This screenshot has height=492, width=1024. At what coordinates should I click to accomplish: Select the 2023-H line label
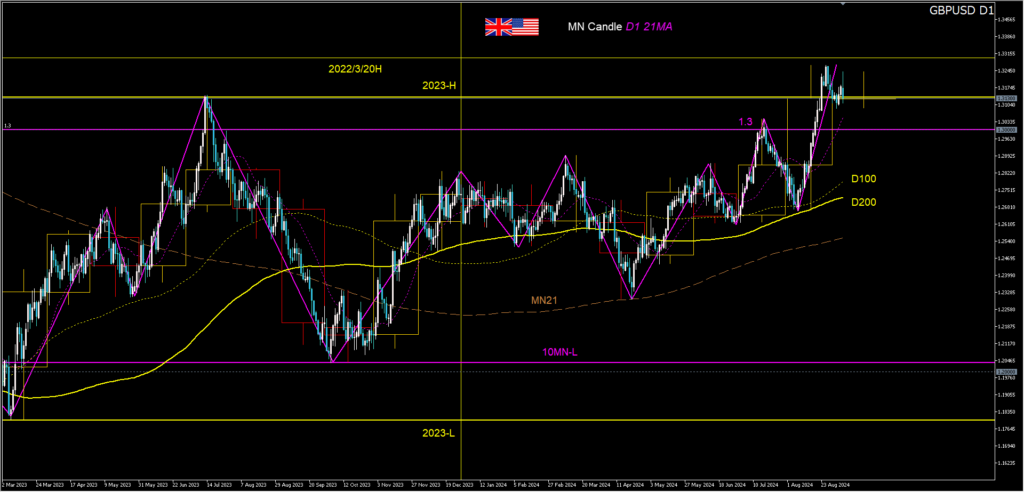(439, 86)
